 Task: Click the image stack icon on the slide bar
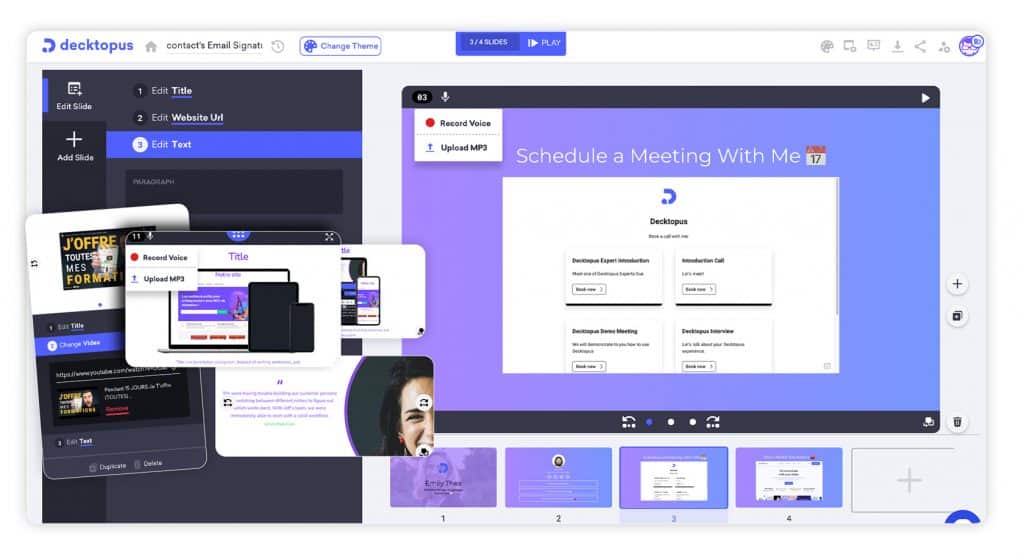coord(929,422)
